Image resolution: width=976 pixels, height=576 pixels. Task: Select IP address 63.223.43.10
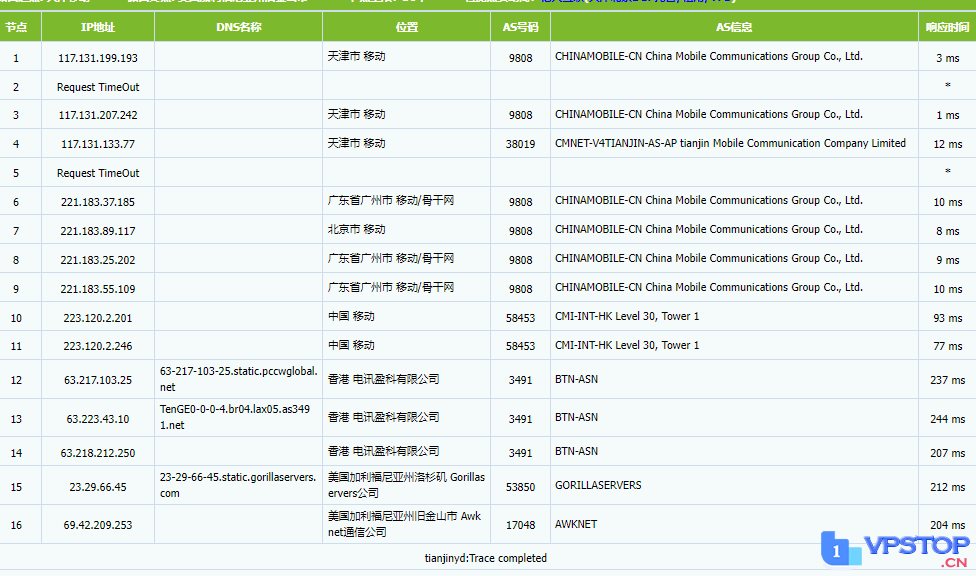(98, 419)
